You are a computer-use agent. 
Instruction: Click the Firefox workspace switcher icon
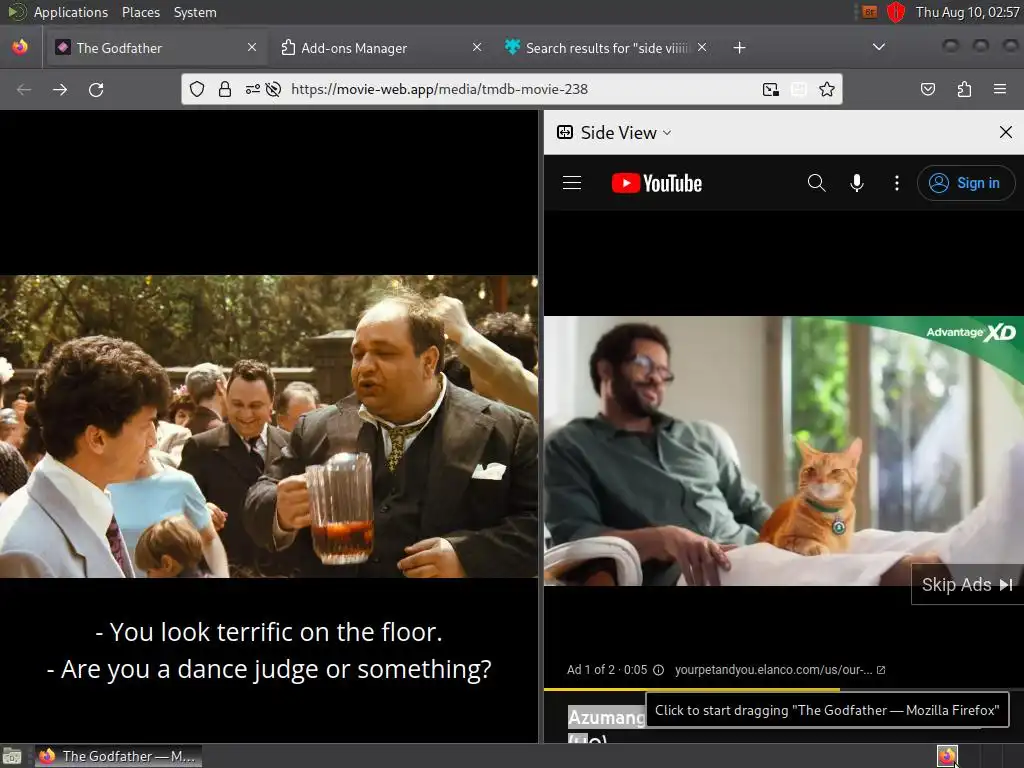[947, 756]
